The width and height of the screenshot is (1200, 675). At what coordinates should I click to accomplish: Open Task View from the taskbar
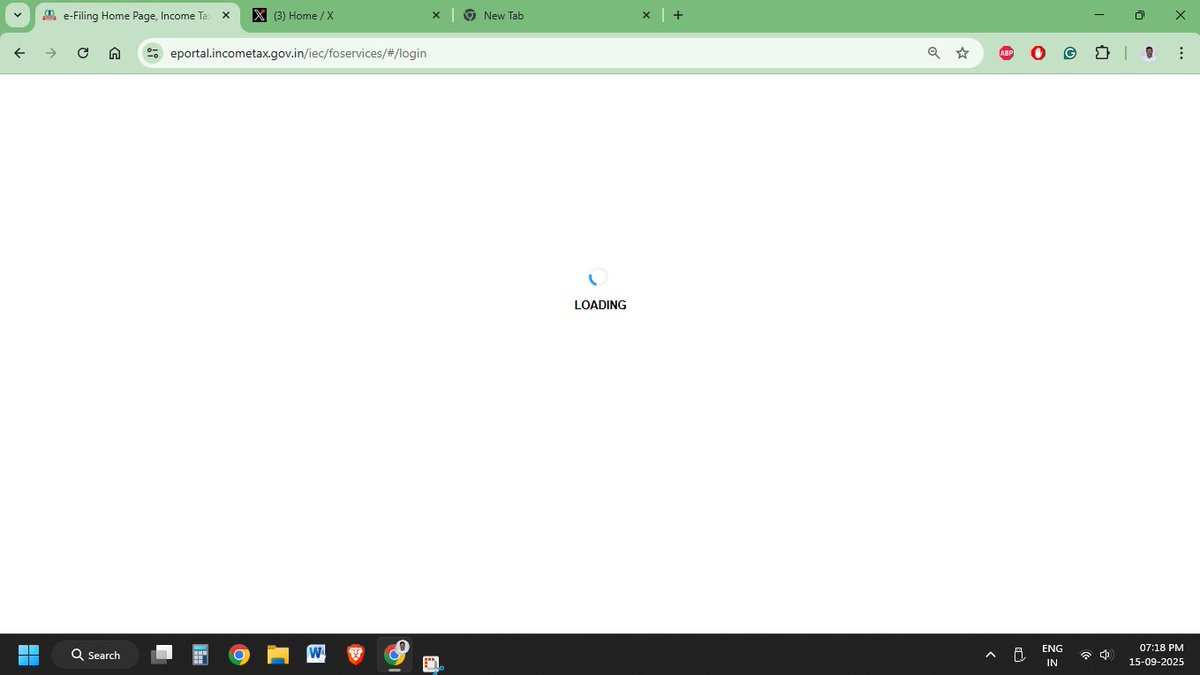click(162, 655)
